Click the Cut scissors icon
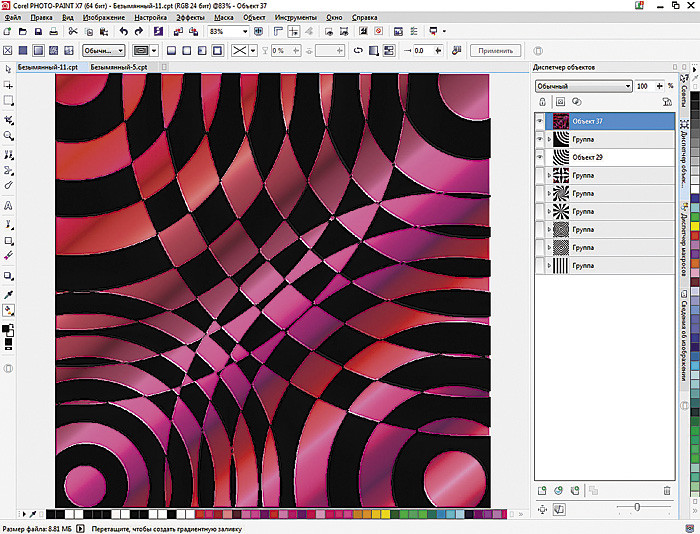The image size is (700, 534). coord(73,32)
